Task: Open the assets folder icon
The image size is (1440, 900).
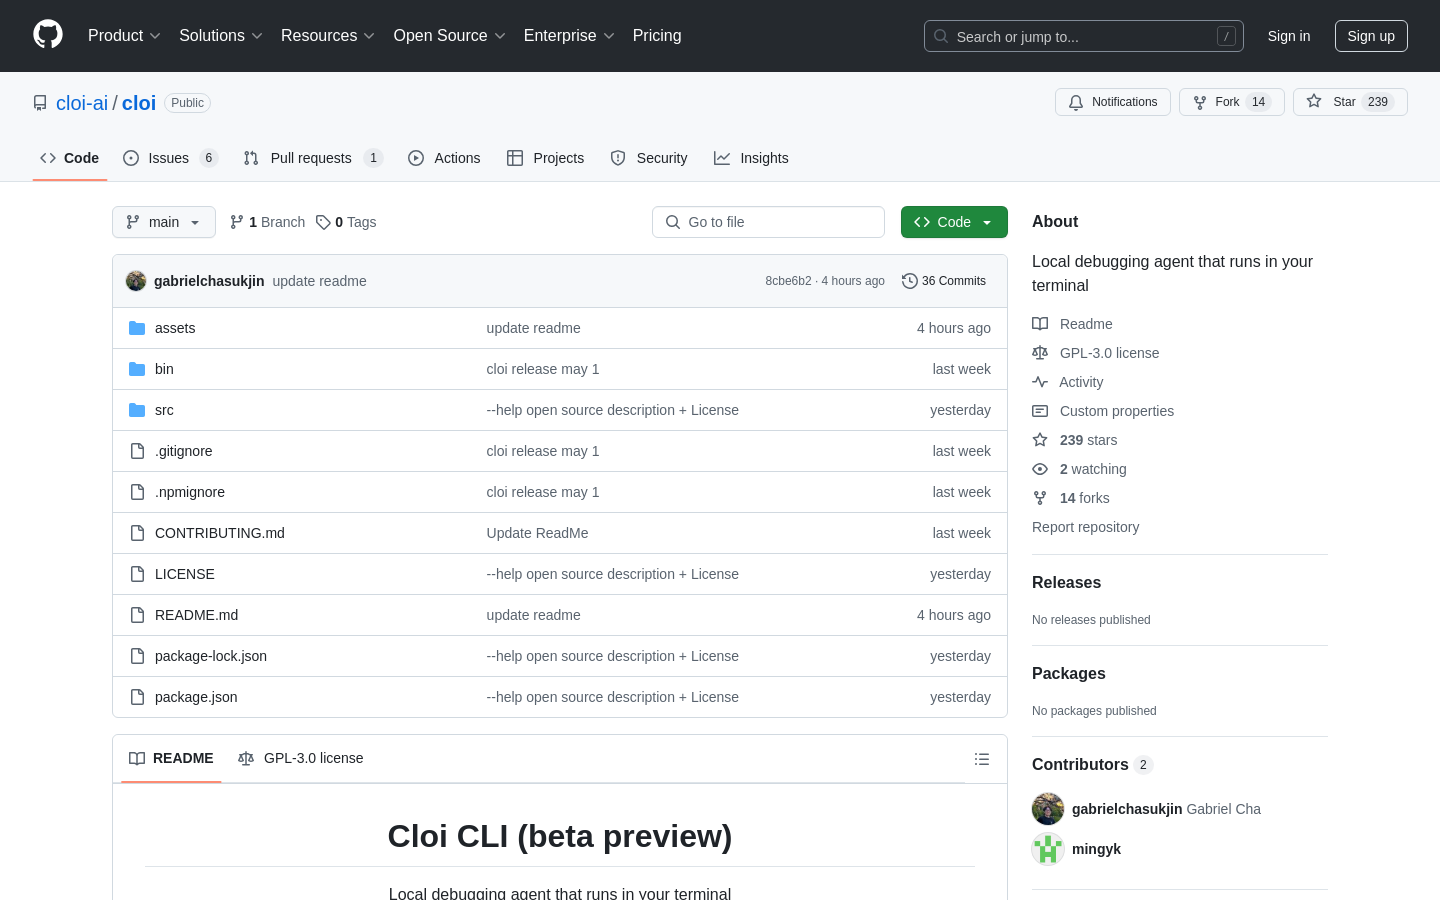Action: [137, 328]
